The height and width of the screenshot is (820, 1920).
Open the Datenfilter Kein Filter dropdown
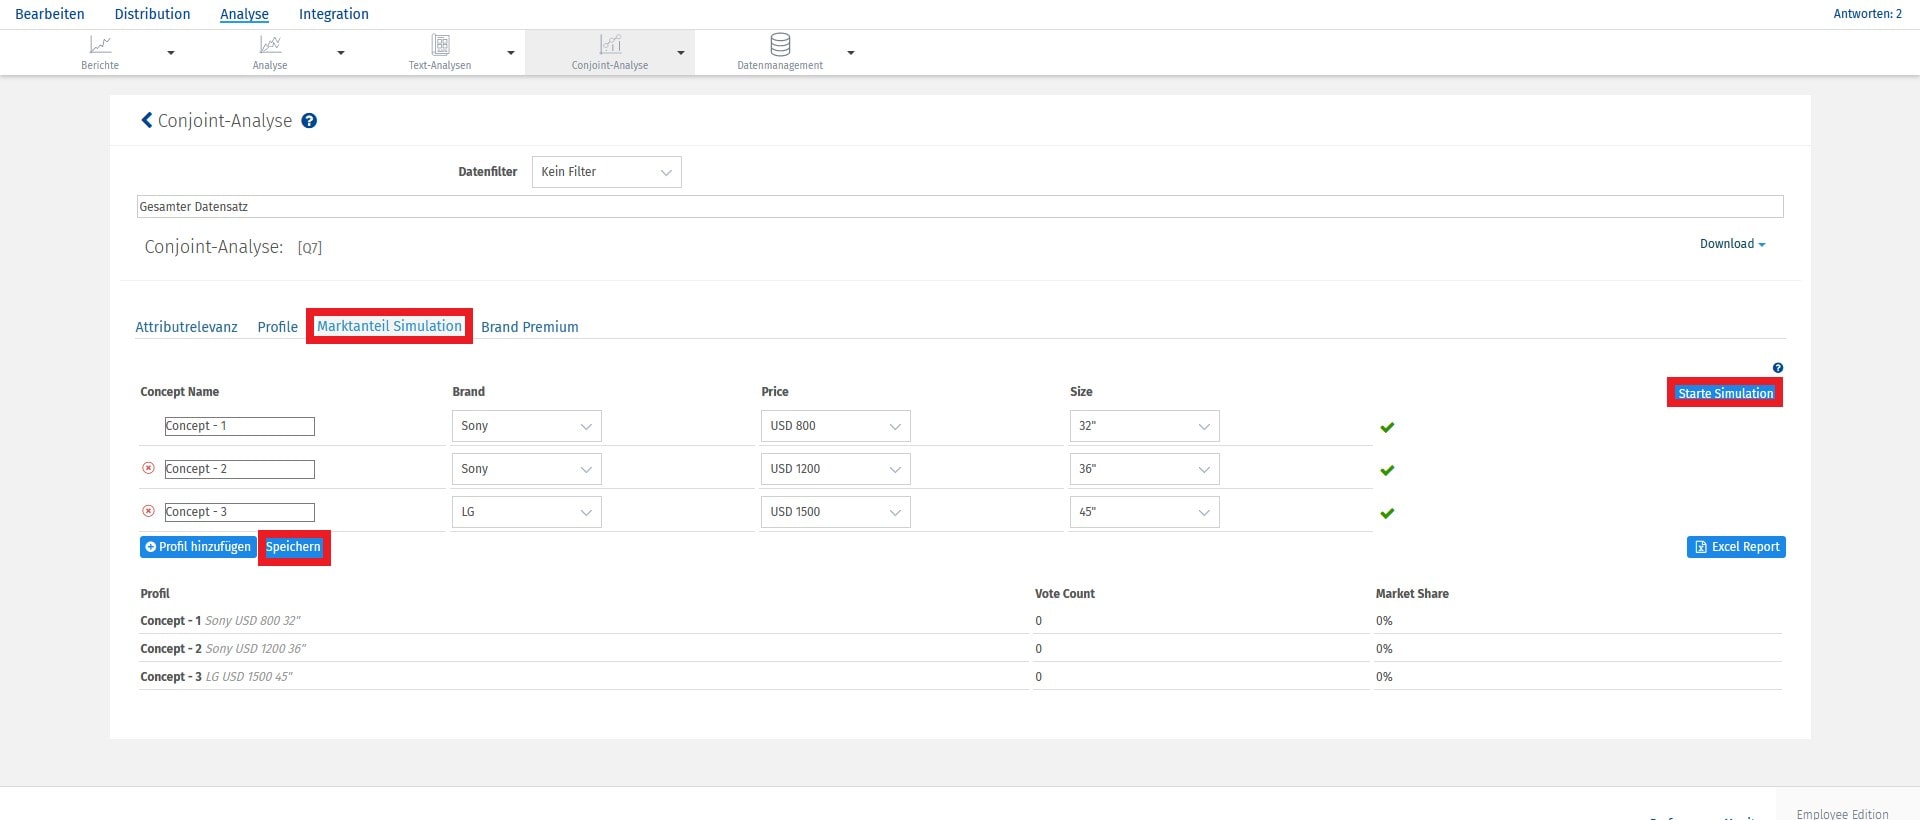[x=606, y=172]
